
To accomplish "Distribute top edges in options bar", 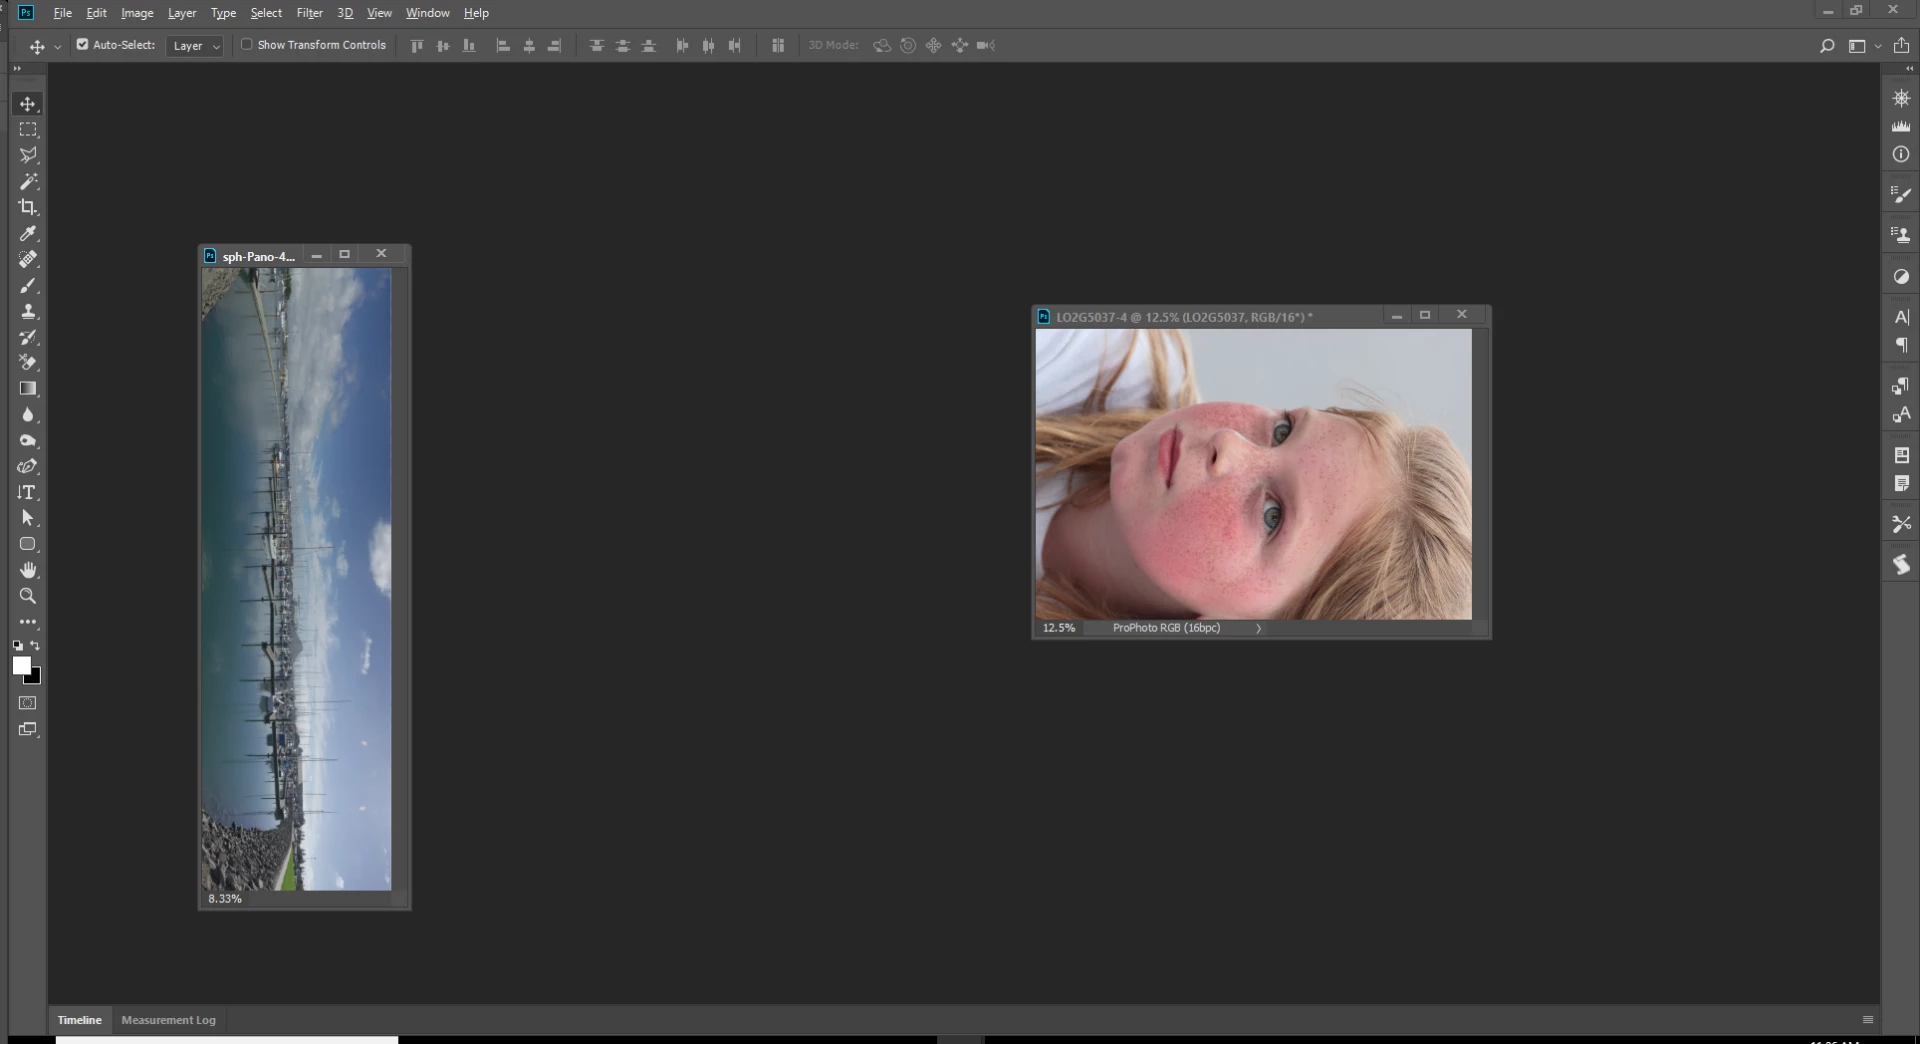I will pos(597,46).
